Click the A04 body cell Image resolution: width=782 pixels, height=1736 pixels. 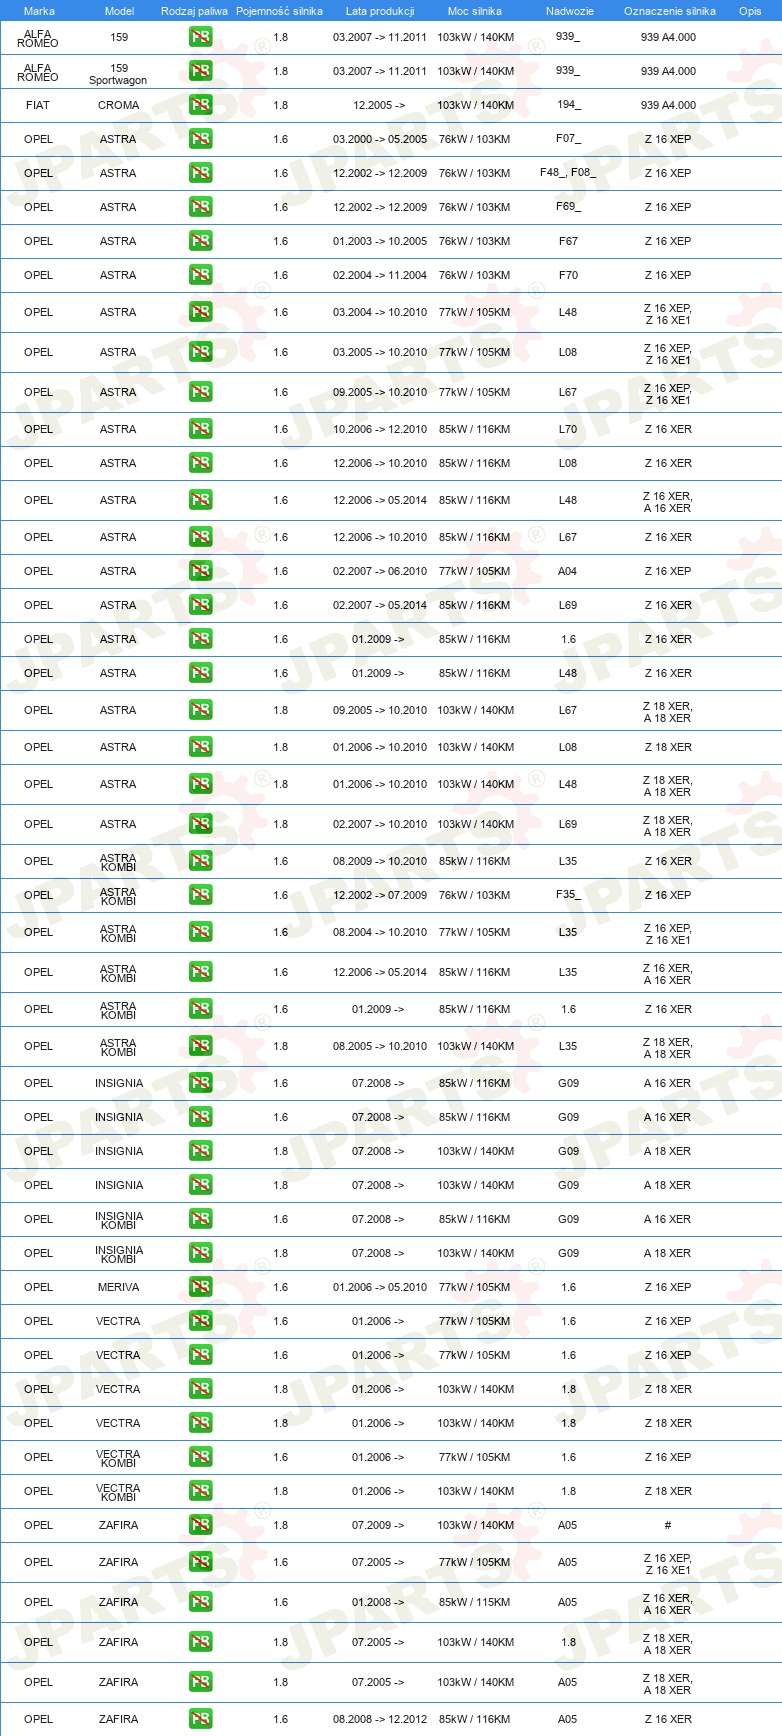(x=568, y=571)
